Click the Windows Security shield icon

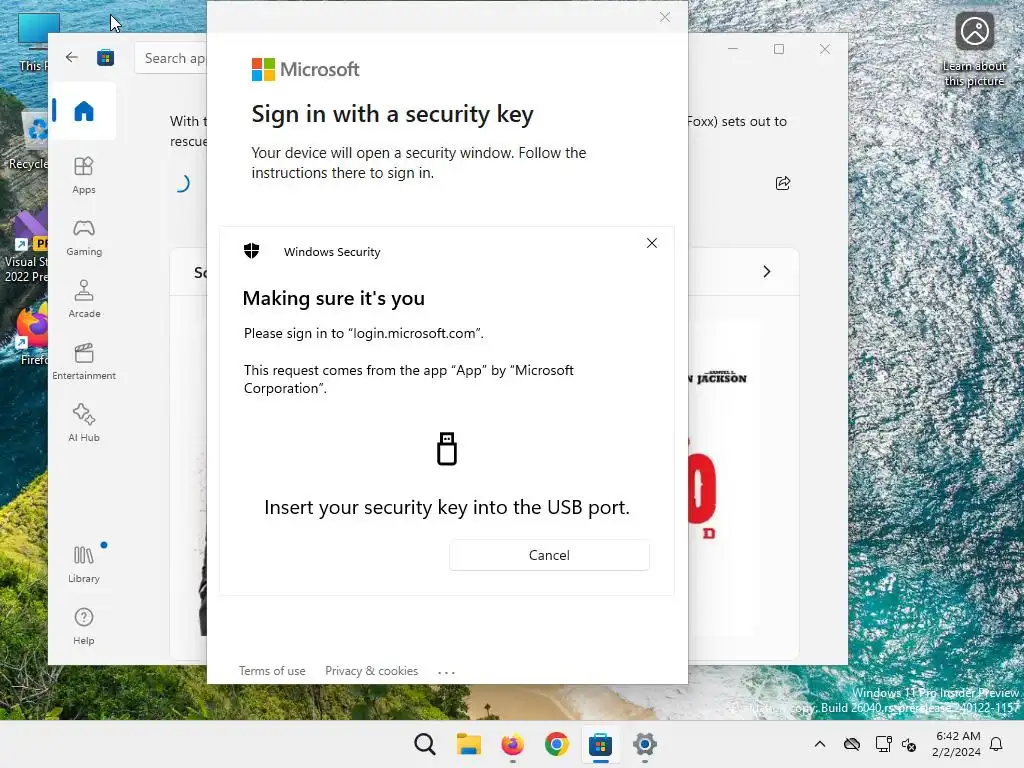click(x=251, y=251)
